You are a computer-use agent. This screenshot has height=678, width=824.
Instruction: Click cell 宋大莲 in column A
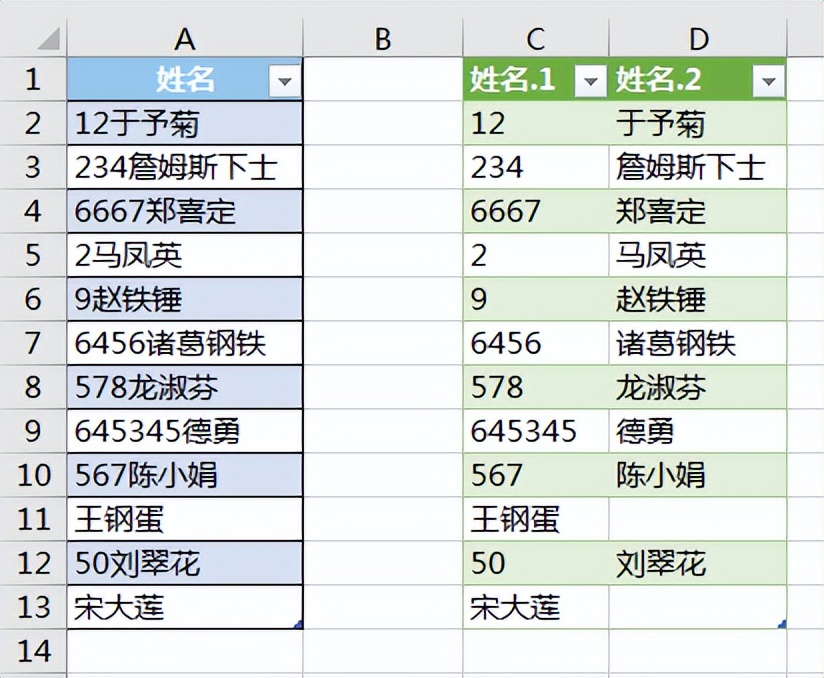click(185, 607)
